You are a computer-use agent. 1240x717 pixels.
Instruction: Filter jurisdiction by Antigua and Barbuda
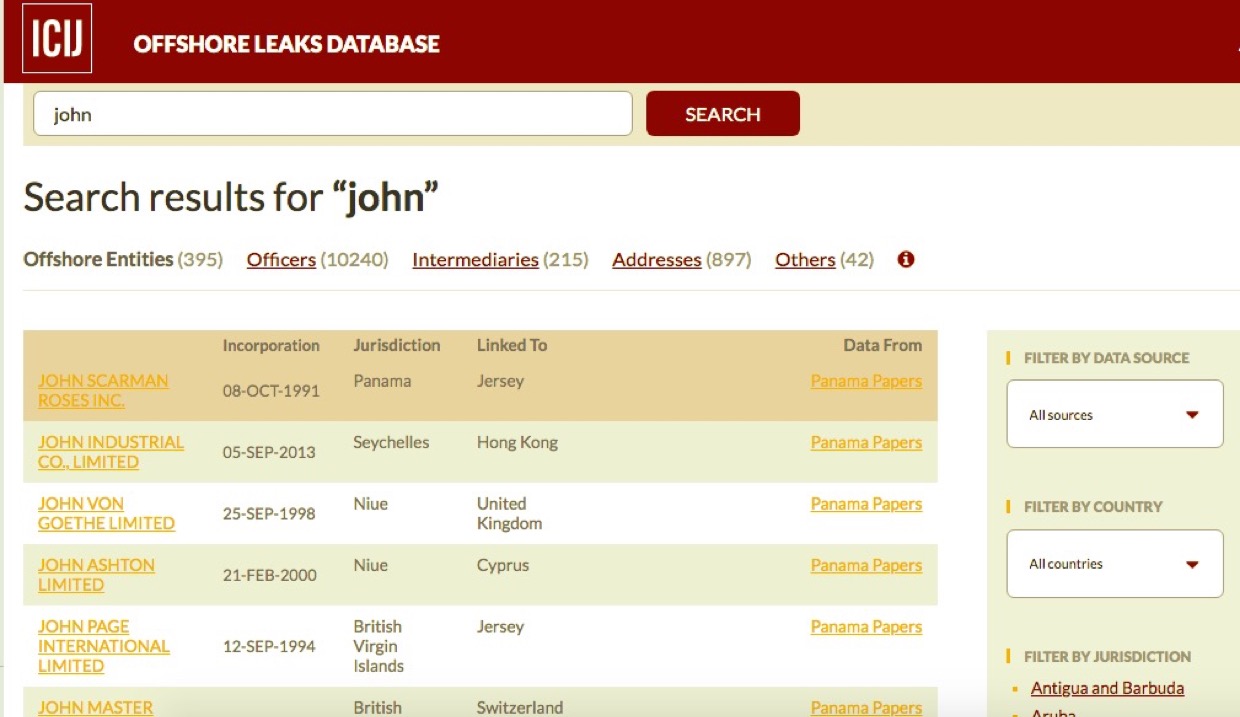tap(1107, 688)
